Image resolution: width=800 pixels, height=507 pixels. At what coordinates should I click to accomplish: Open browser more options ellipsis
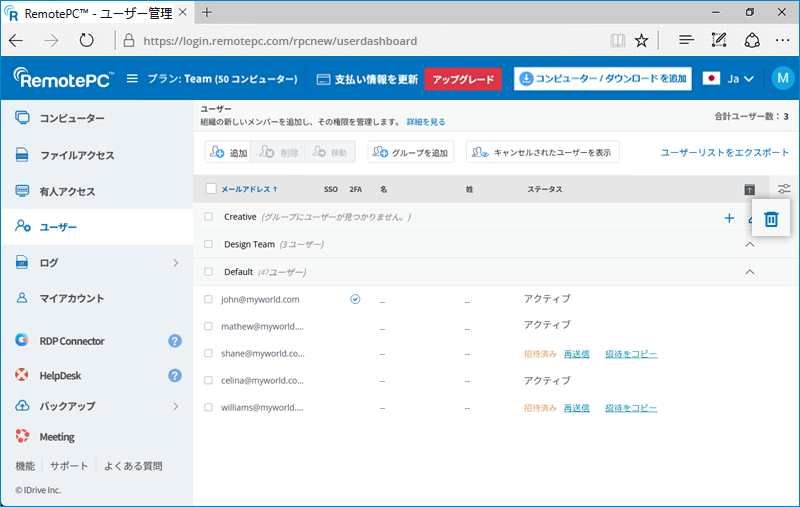tap(782, 40)
